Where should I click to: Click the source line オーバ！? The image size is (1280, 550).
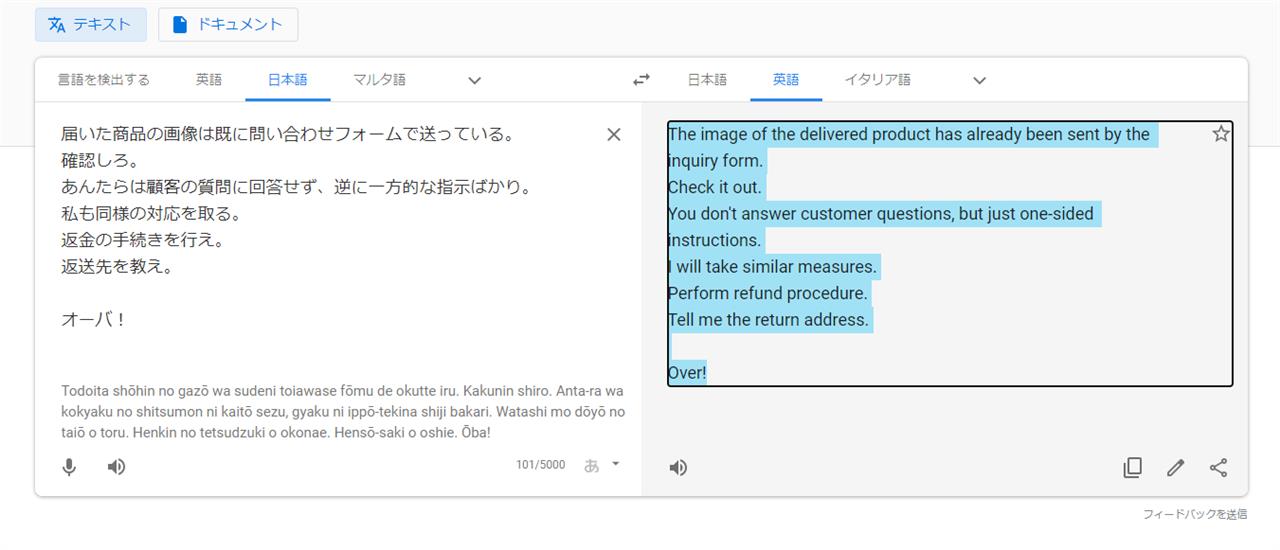pos(93,320)
